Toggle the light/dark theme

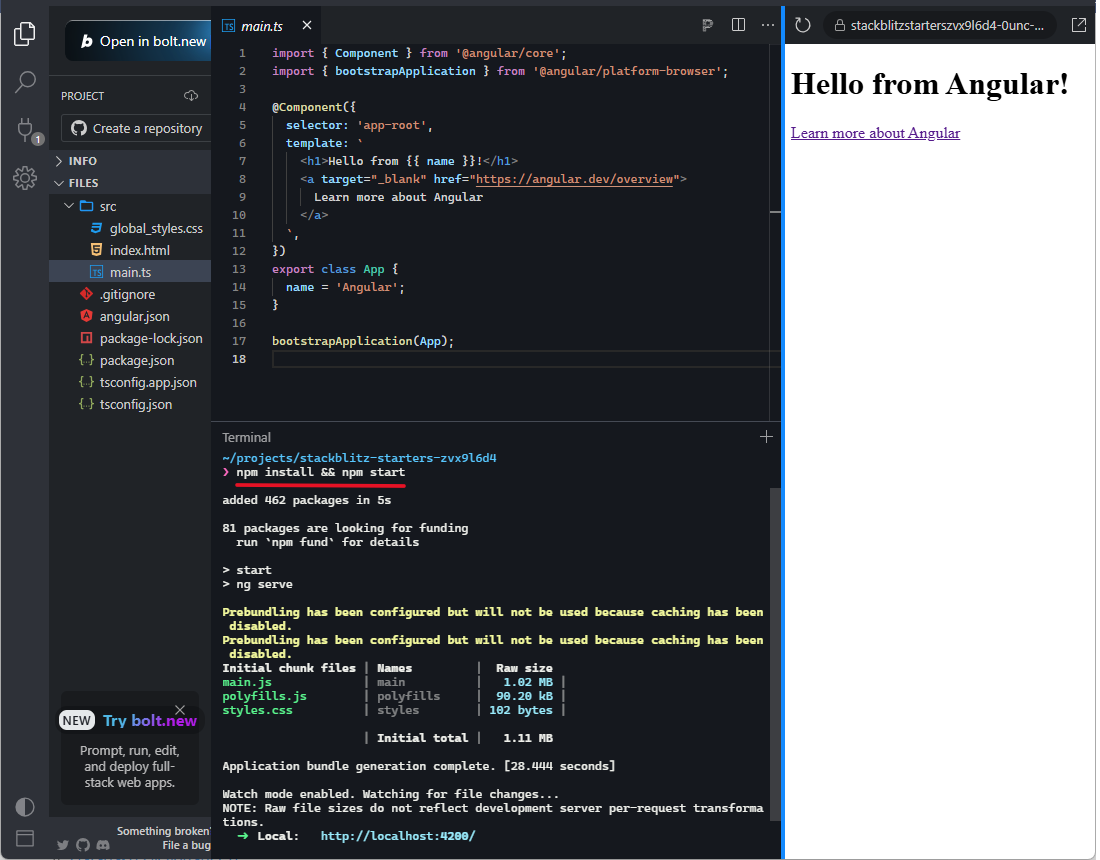[25, 806]
